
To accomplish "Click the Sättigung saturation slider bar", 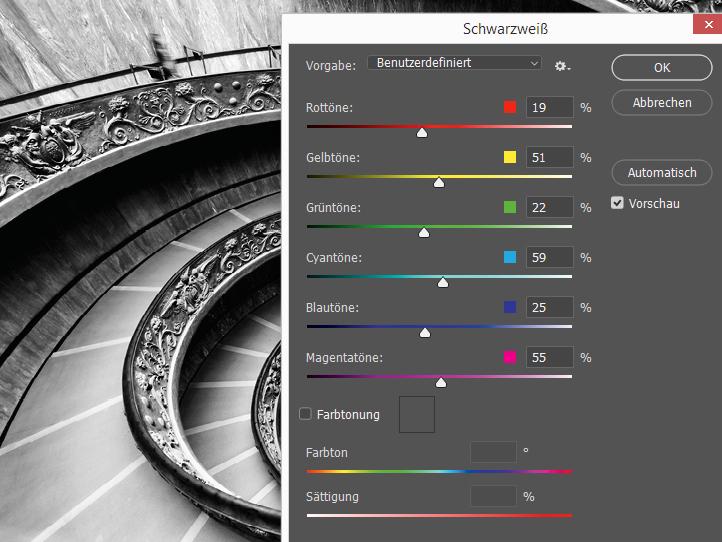I will (439, 515).
